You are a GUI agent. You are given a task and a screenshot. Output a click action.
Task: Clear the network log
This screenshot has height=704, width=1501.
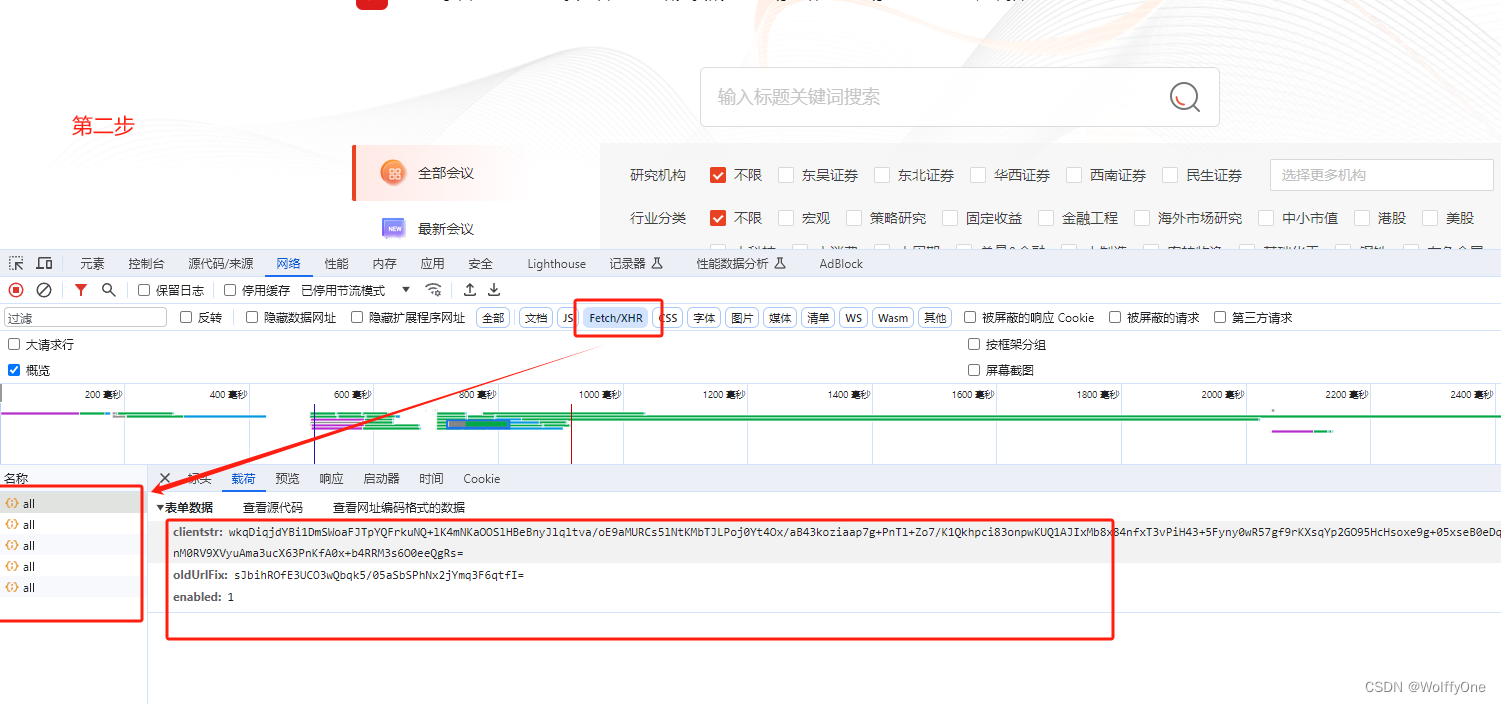tap(44, 290)
